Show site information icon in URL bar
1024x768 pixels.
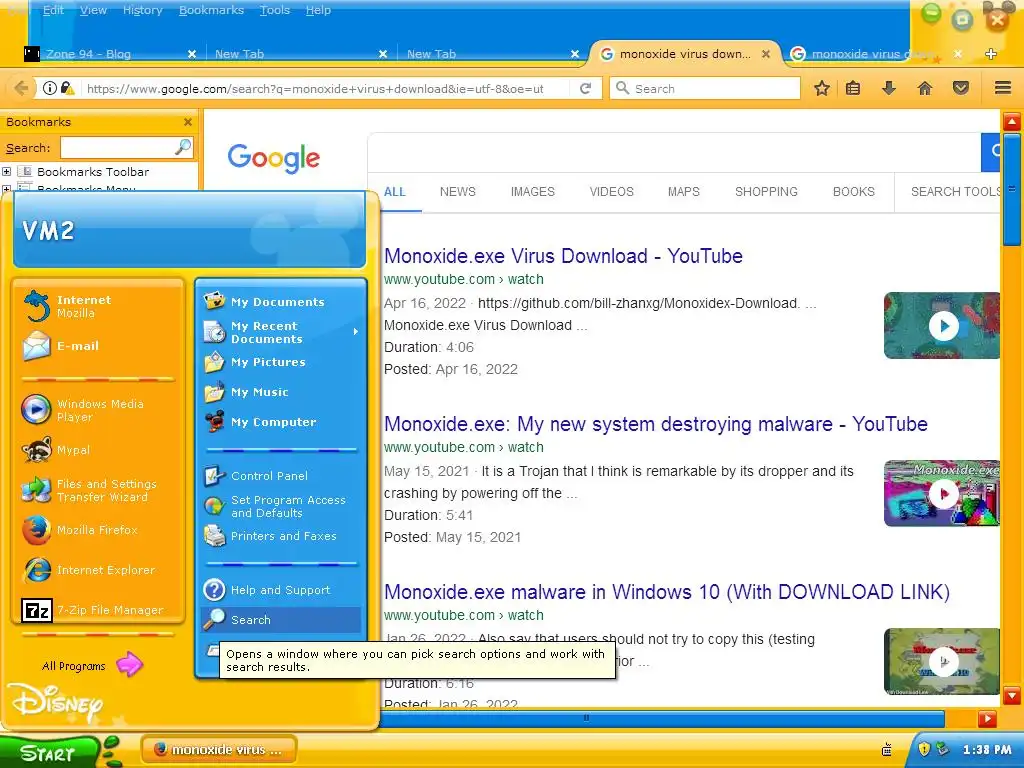tap(50, 88)
